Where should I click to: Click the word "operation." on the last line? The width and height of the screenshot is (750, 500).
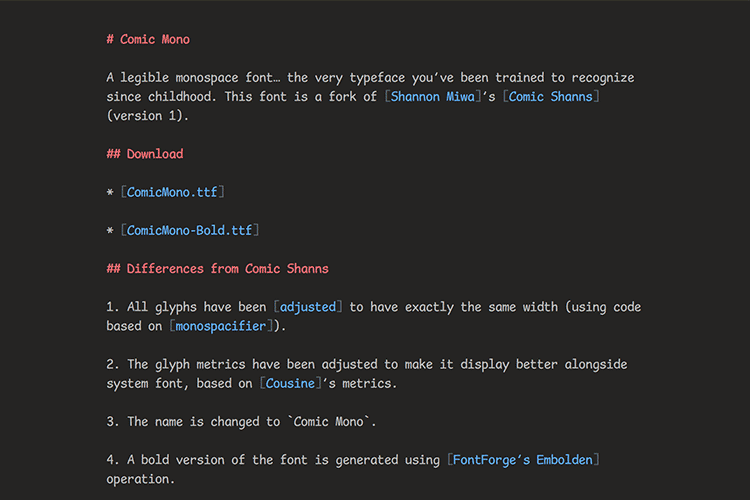point(143,479)
